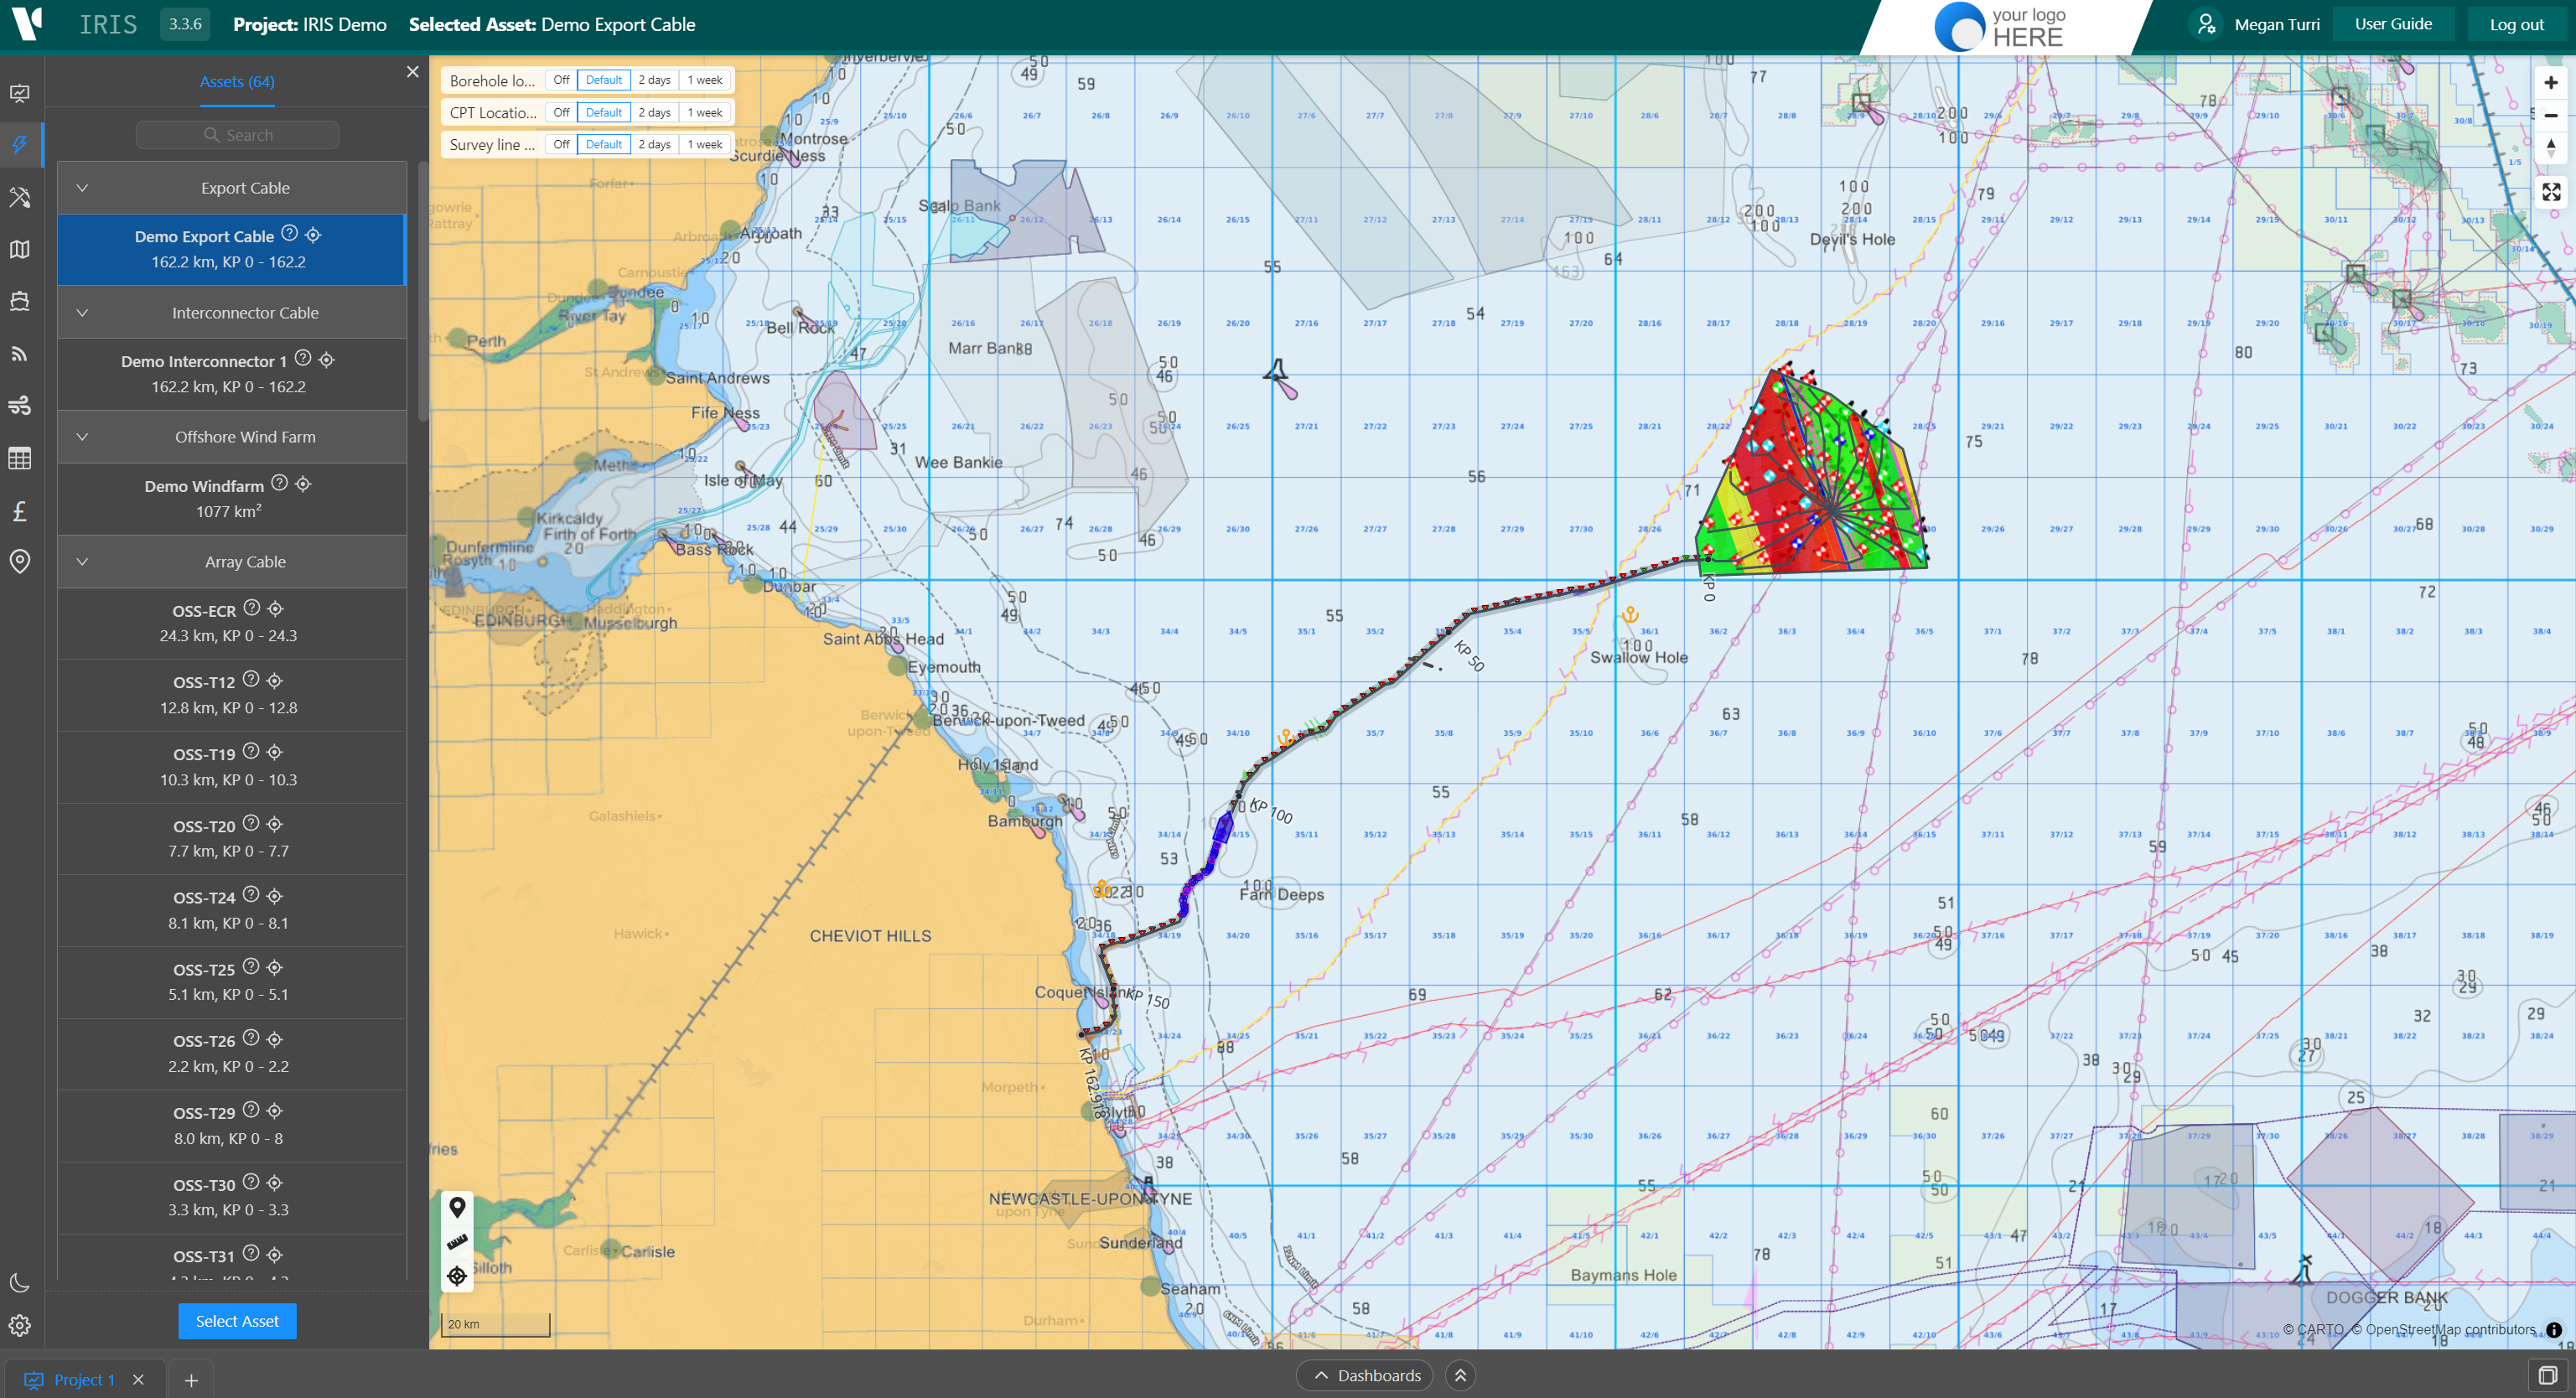
Task: Zoom in using the map plus button
Action: [x=2551, y=83]
